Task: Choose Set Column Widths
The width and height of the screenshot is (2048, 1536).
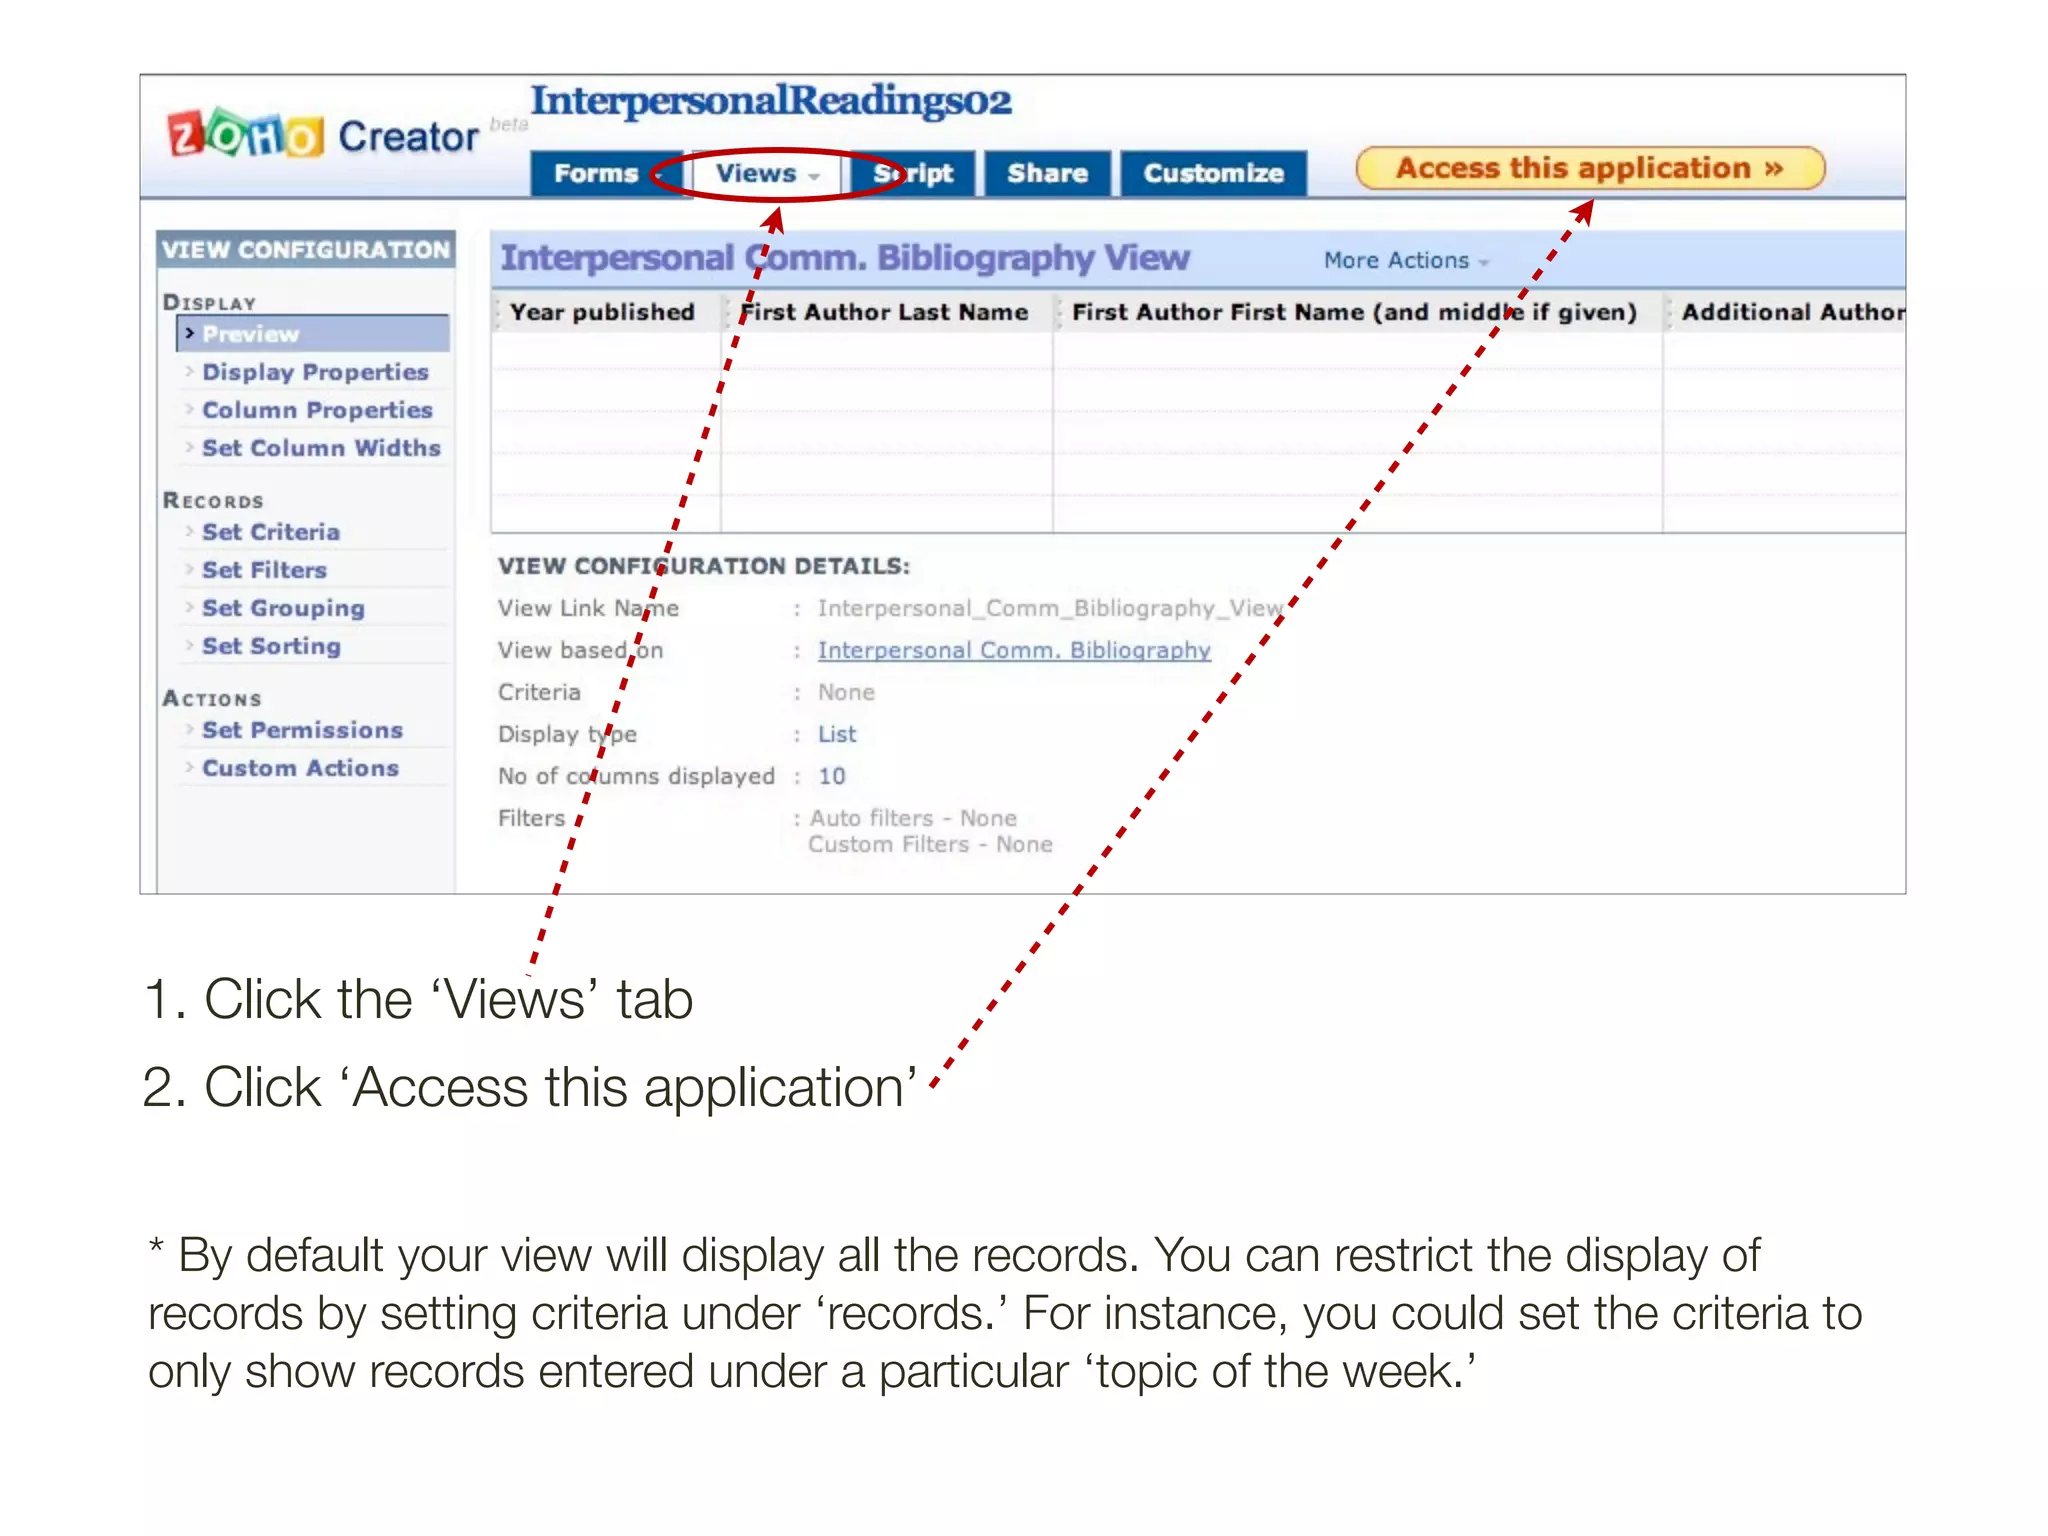Action: click(321, 448)
